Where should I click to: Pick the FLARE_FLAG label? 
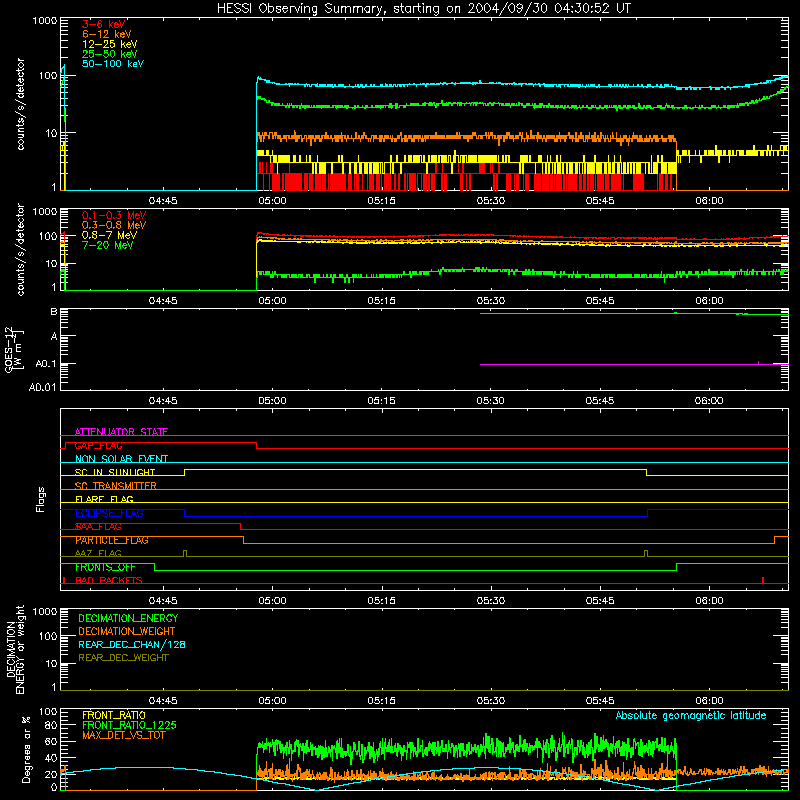tap(104, 499)
